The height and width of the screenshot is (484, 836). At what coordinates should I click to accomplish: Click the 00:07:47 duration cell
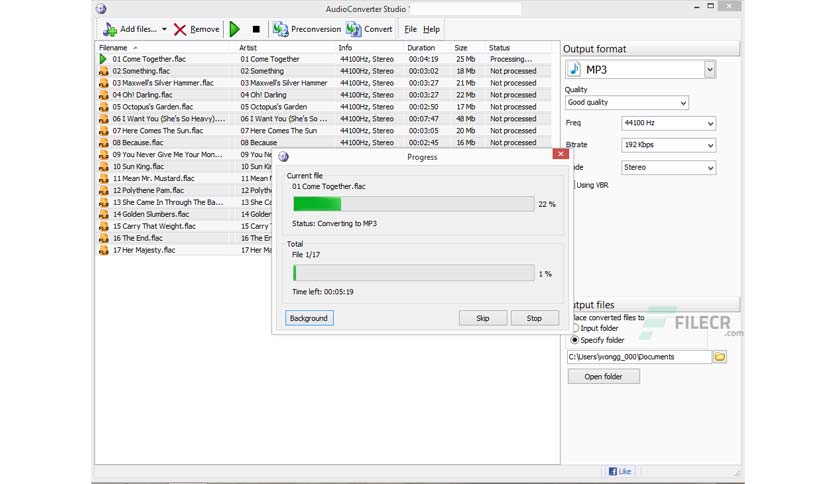click(x=424, y=119)
